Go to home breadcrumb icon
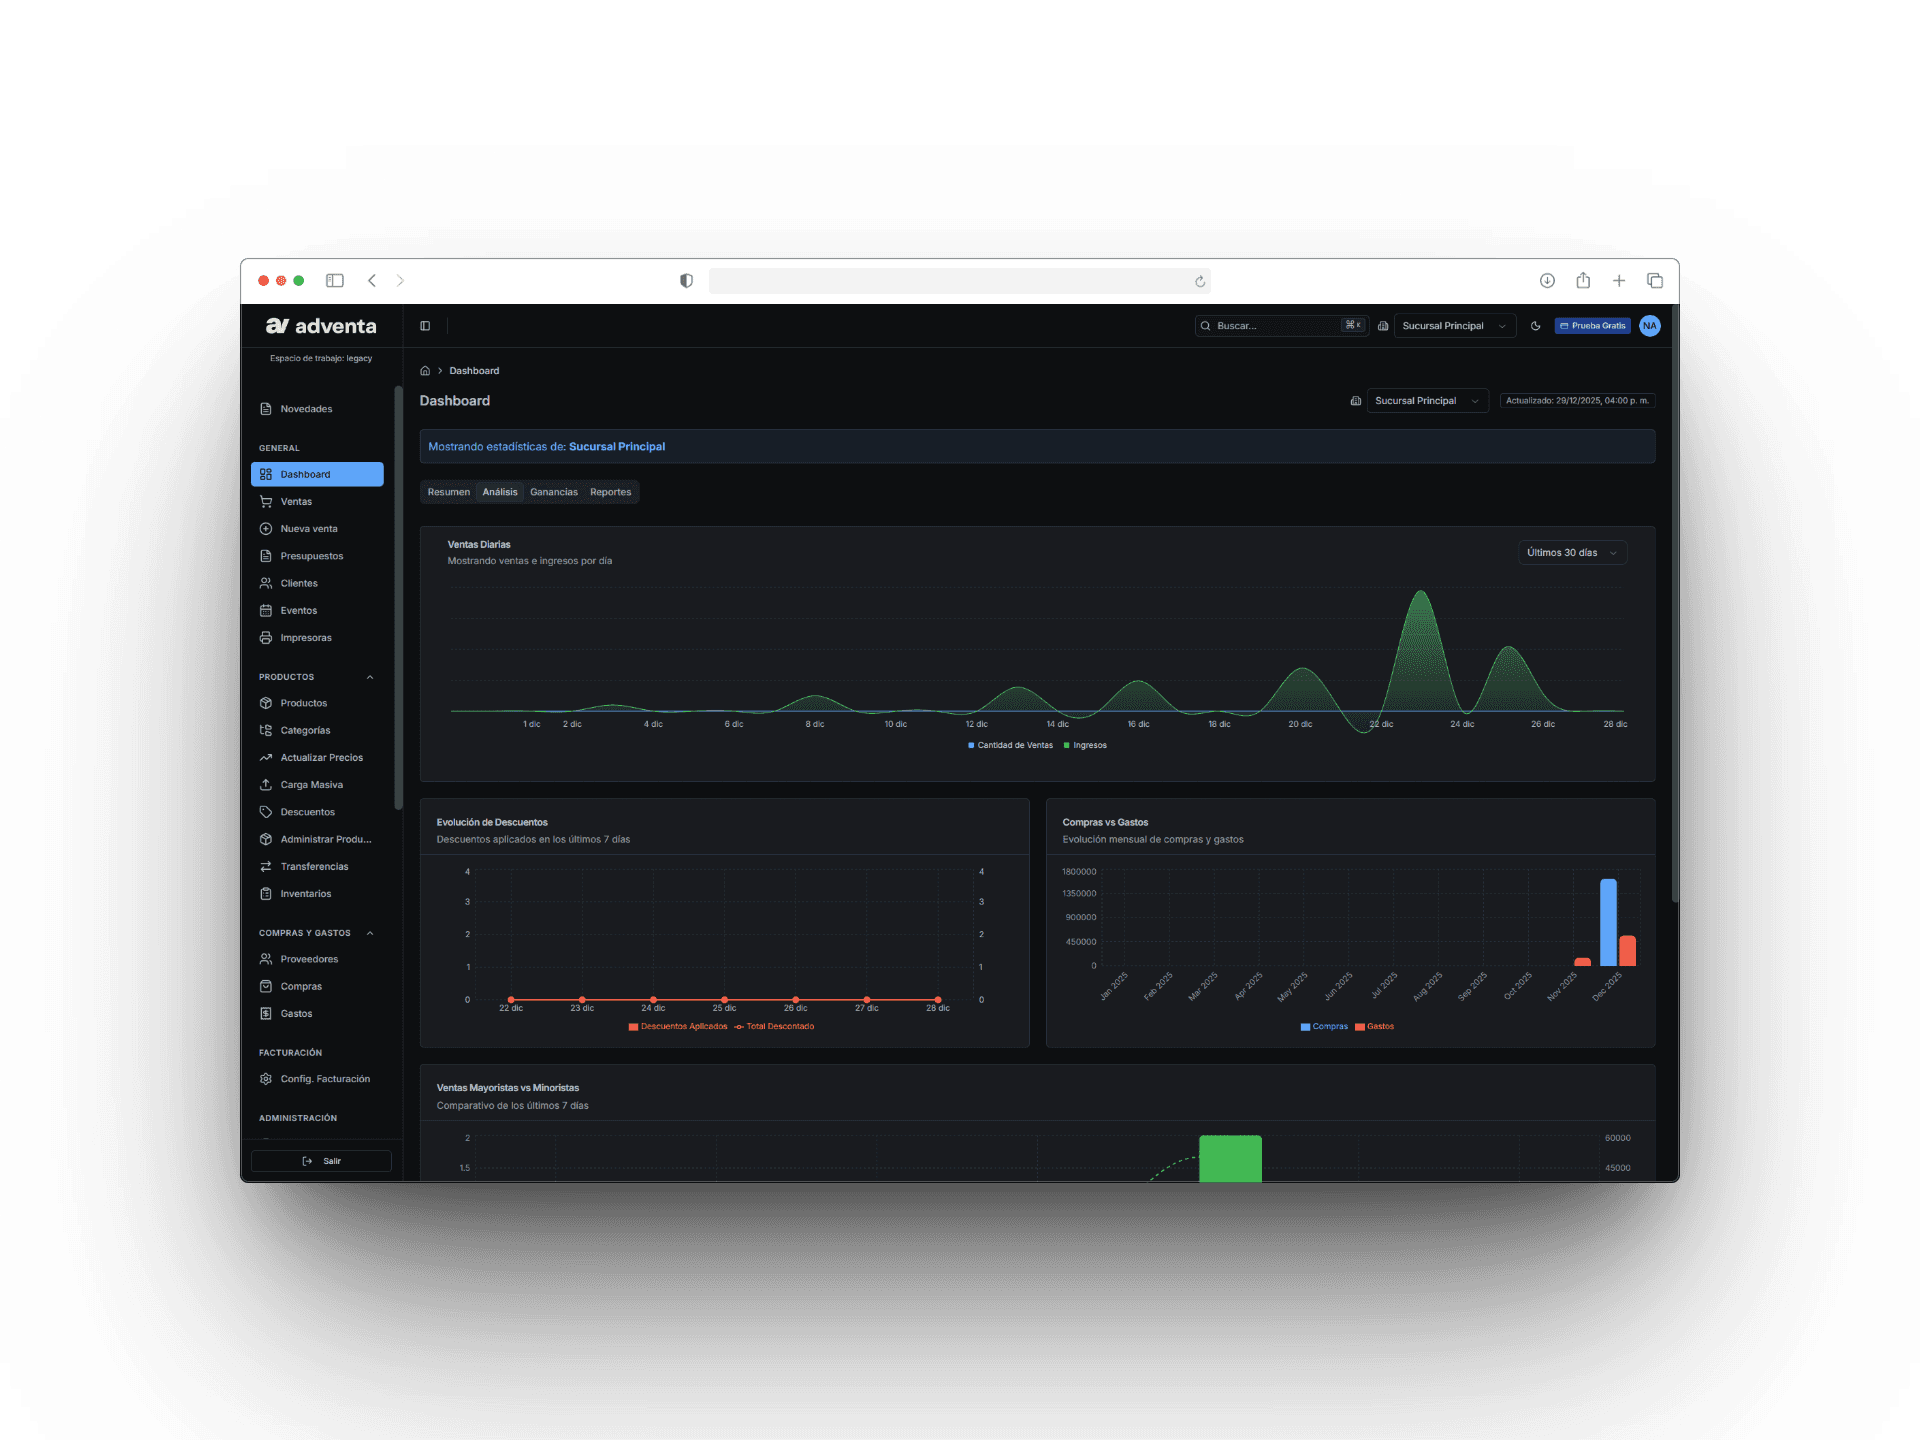Viewport: 1920px width, 1440px height. click(x=425, y=371)
